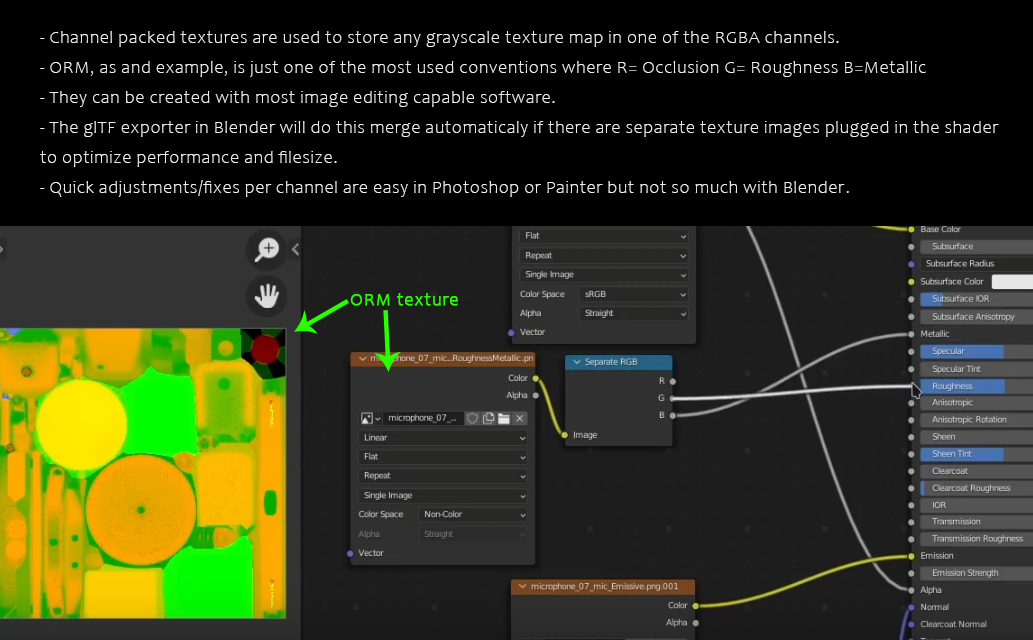Screen dimensions: 1033x640
Task: Click the Emission Strength value field
Action: pos(976,573)
